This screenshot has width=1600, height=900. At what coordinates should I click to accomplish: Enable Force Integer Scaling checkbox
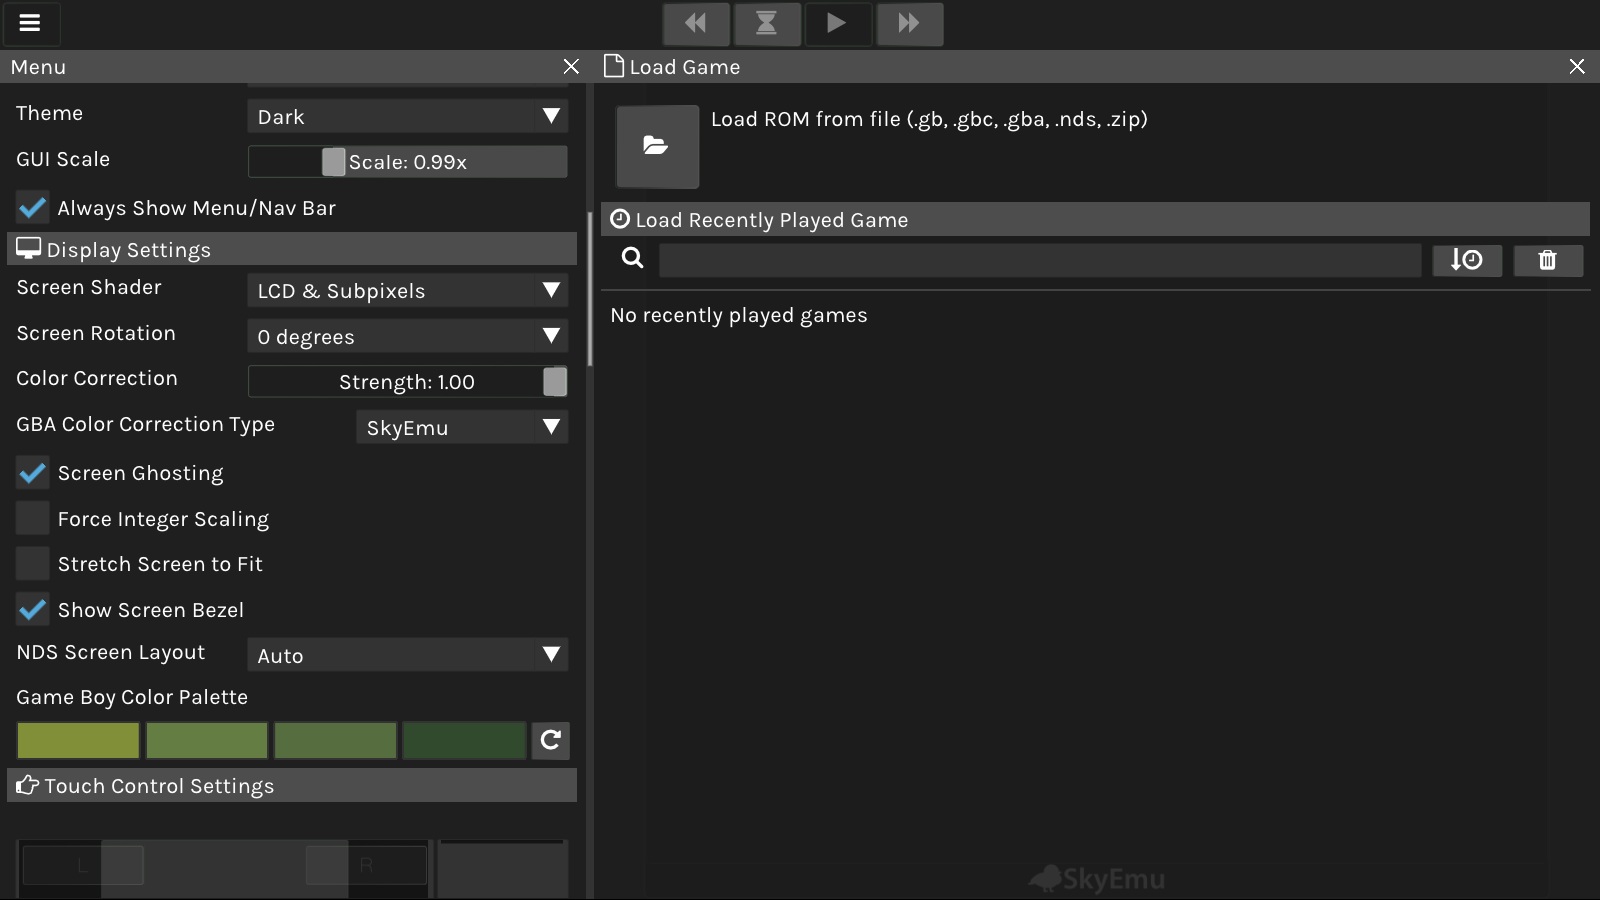coord(32,518)
